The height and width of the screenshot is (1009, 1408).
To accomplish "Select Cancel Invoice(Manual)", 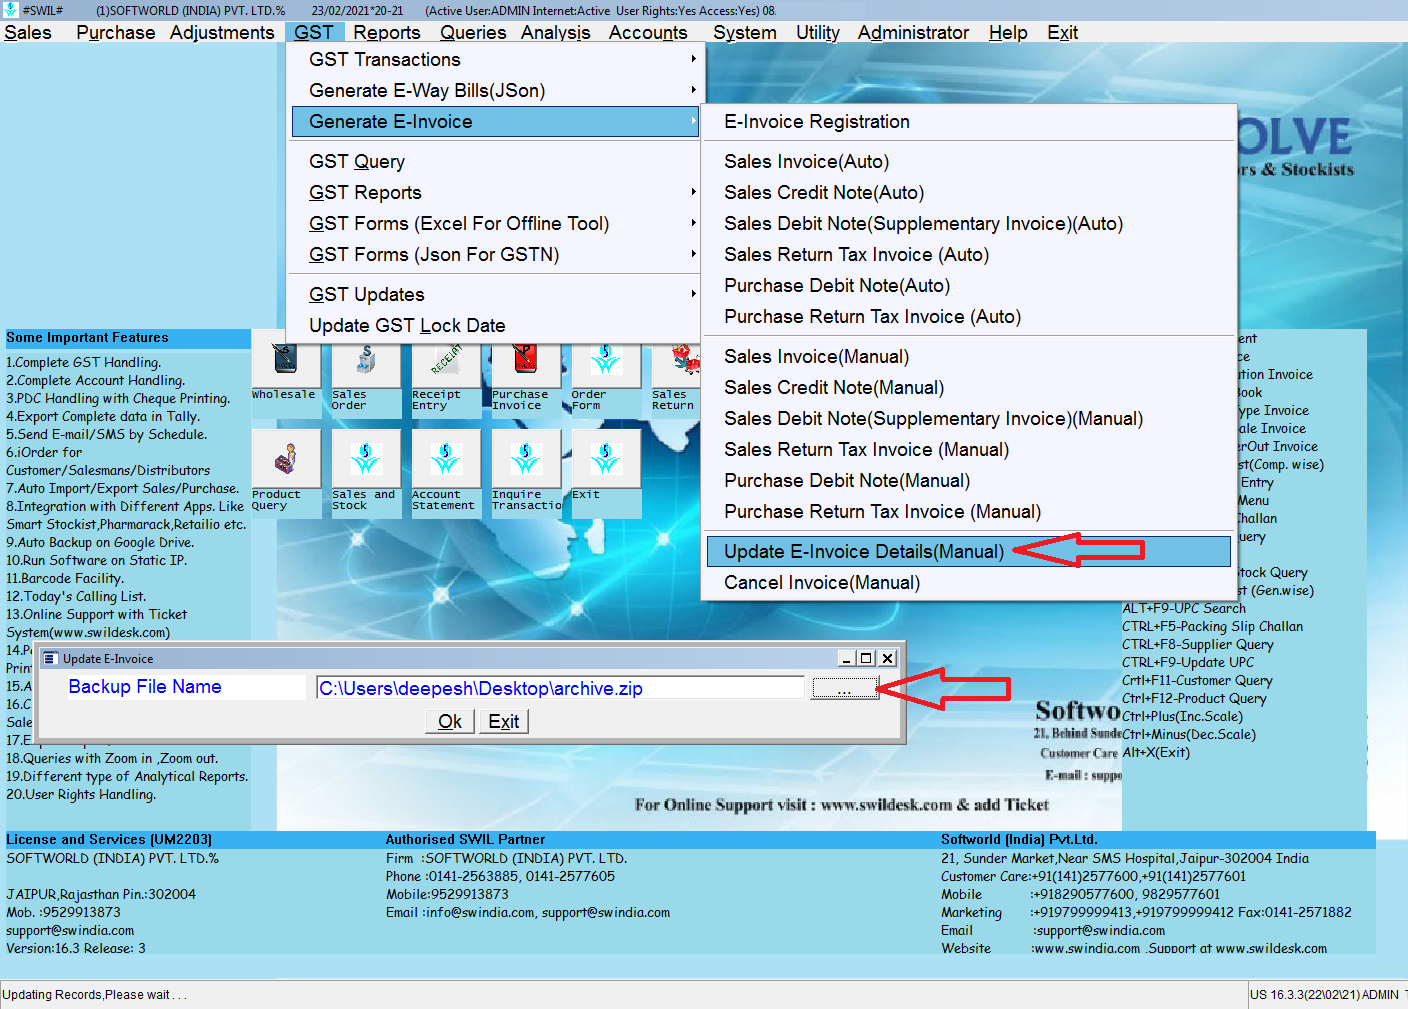I will click(x=969, y=583).
